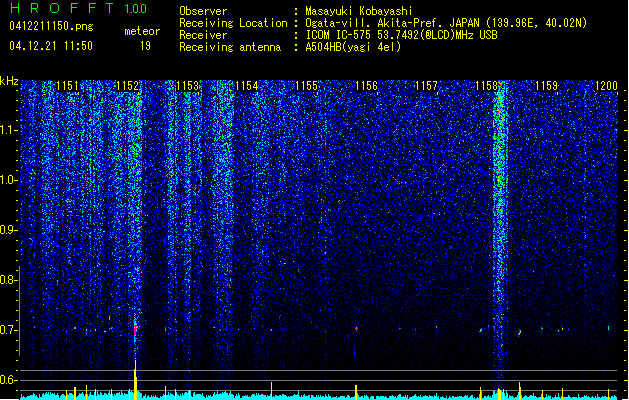This screenshot has width=629, height=400.
Task: Click the 0.6 kHz axis label
Action: [8, 380]
